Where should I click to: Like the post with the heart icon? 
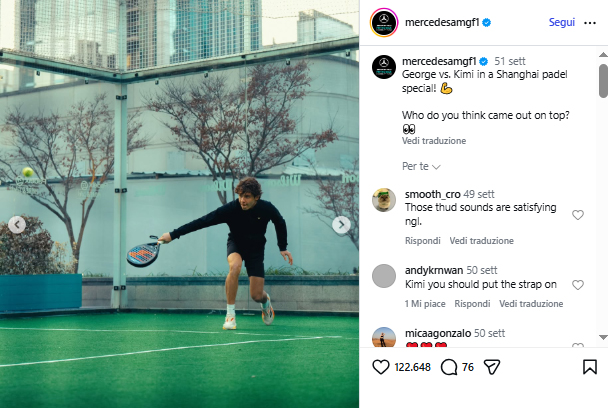coord(381,367)
